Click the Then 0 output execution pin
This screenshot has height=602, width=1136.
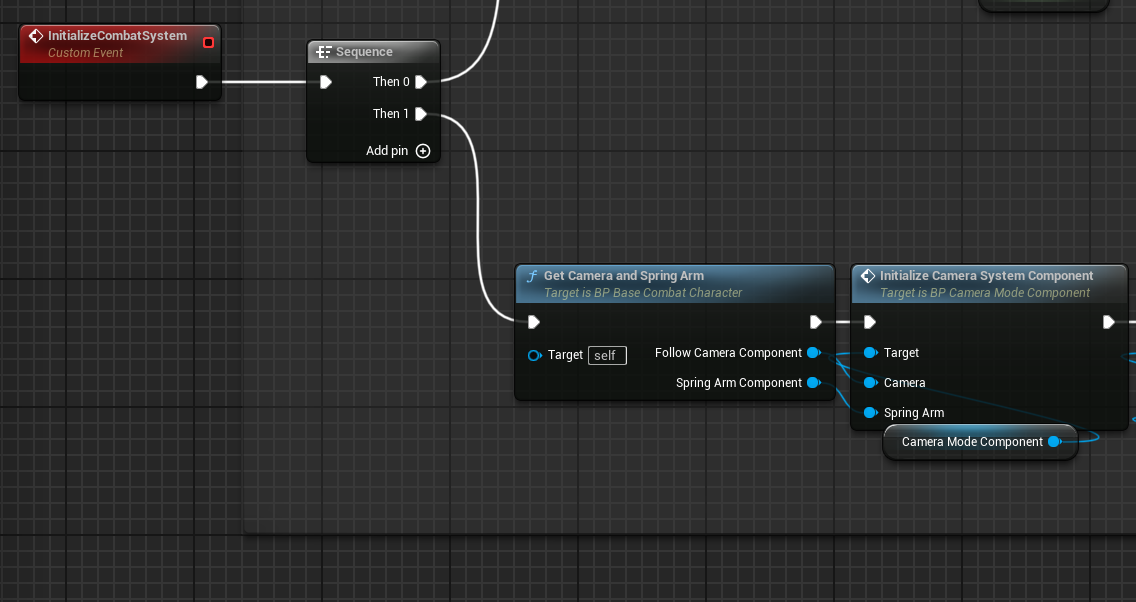pyautogui.click(x=421, y=82)
